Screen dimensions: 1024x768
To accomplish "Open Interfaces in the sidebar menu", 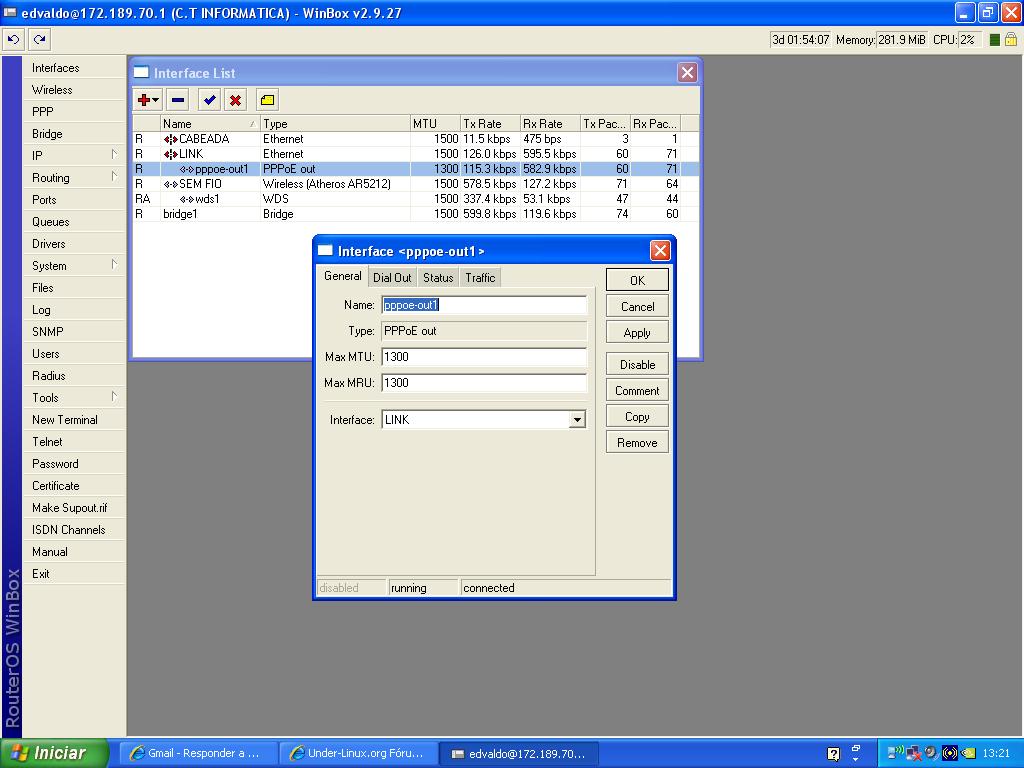I will coord(74,68).
